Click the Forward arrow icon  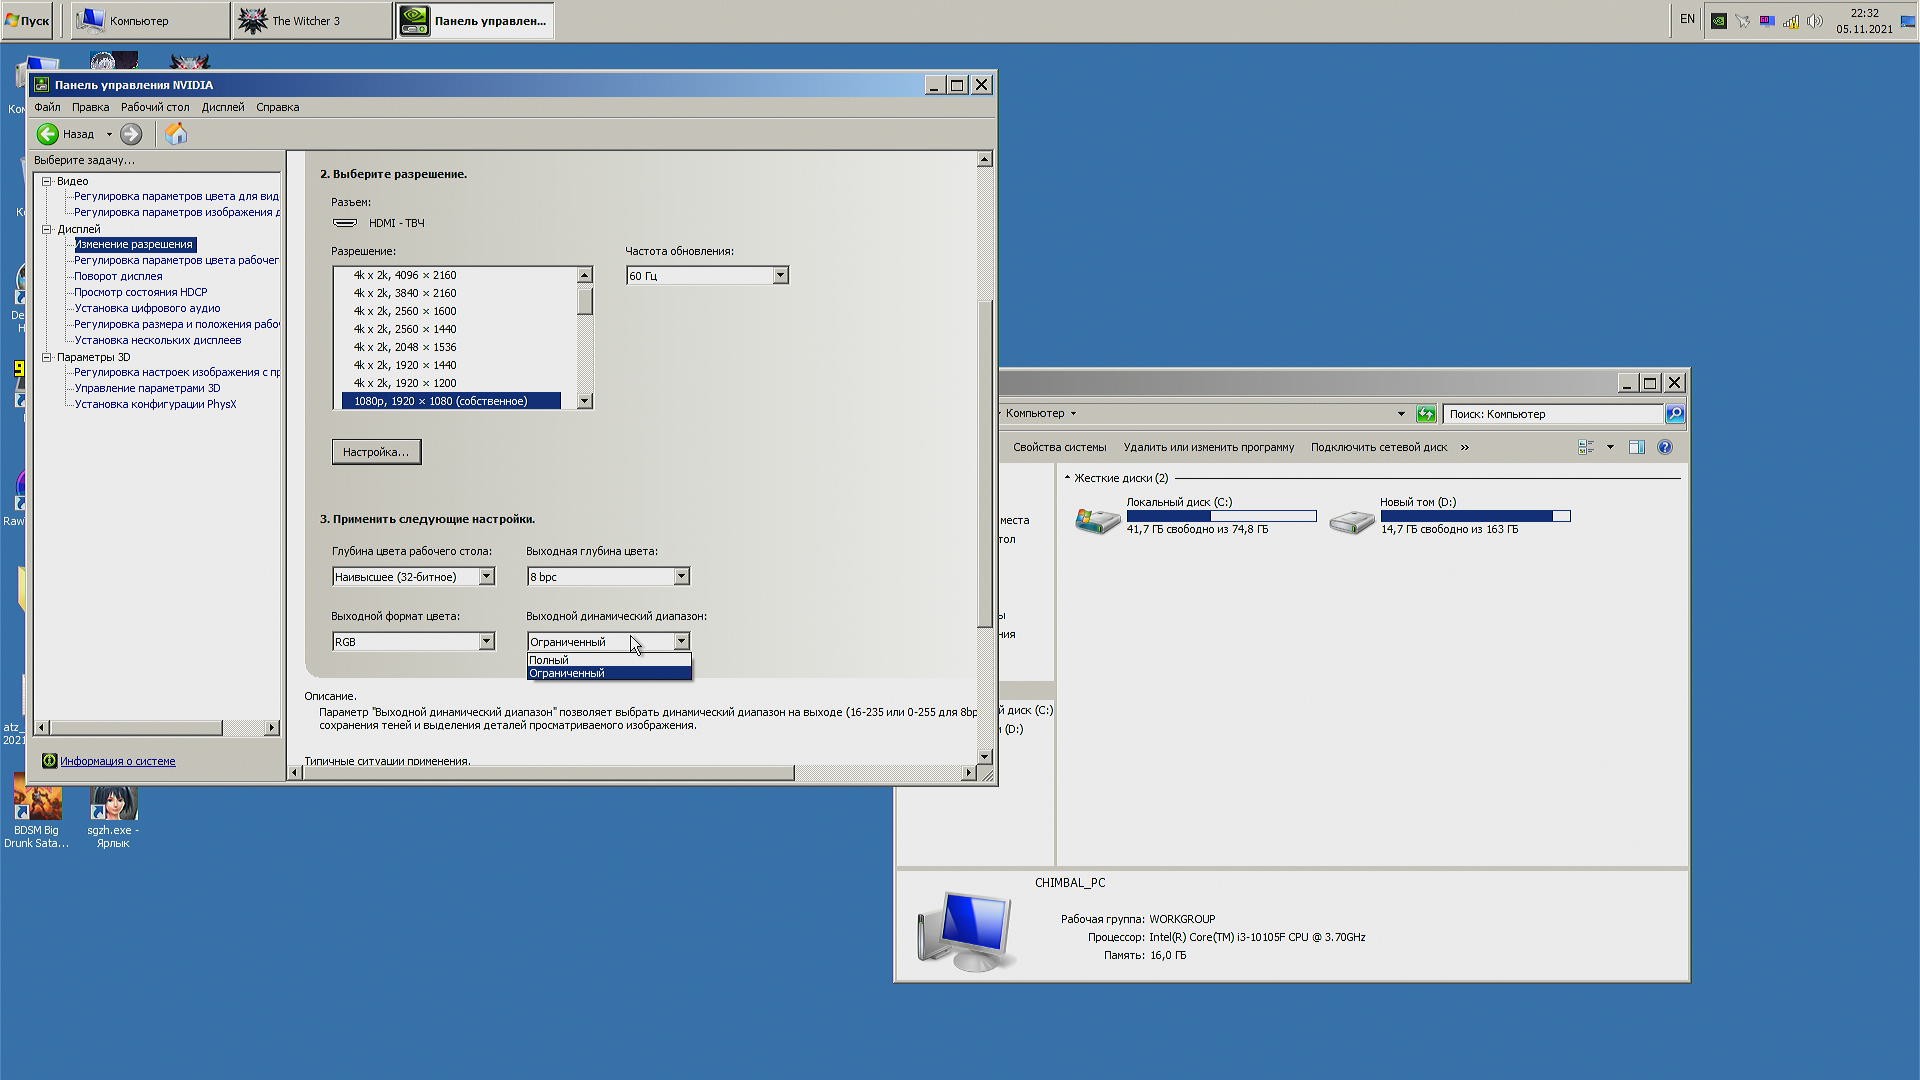[x=131, y=134]
